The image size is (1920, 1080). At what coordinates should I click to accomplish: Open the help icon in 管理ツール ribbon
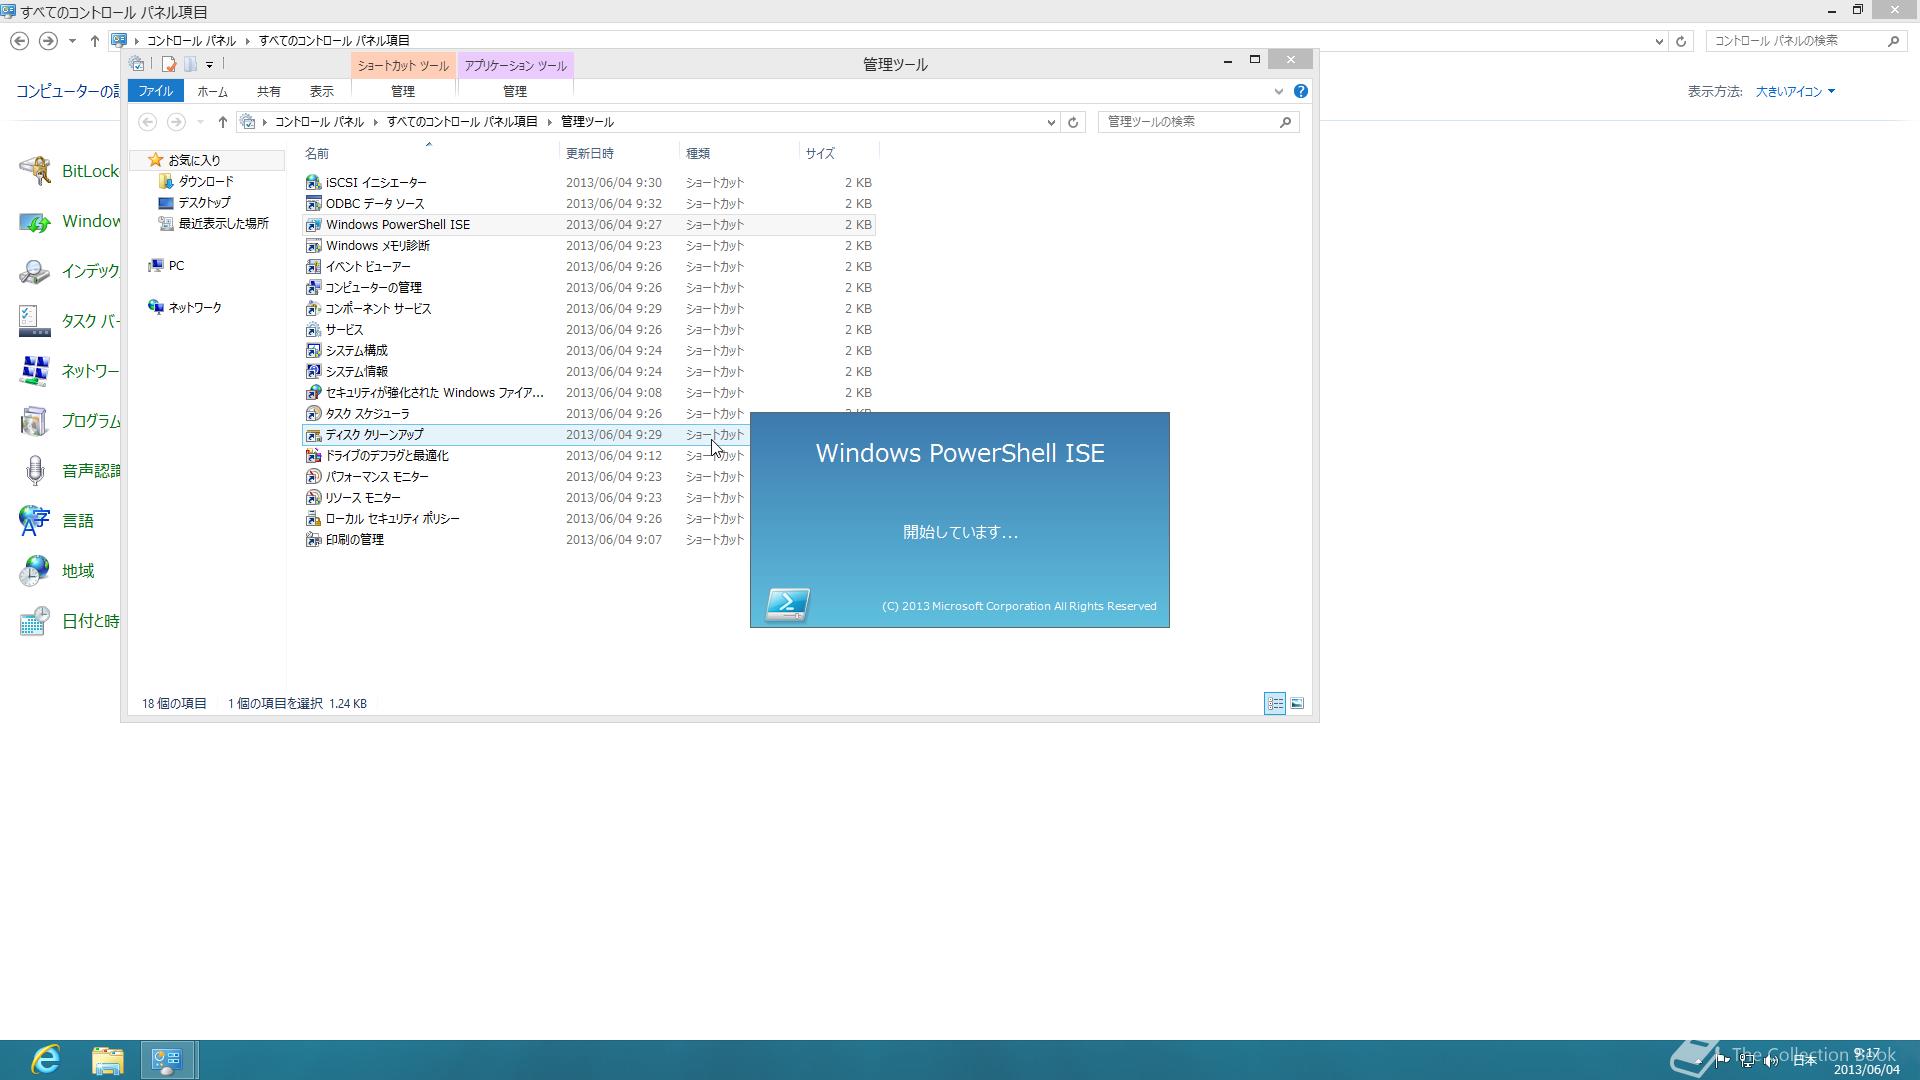click(x=1300, y=91)
